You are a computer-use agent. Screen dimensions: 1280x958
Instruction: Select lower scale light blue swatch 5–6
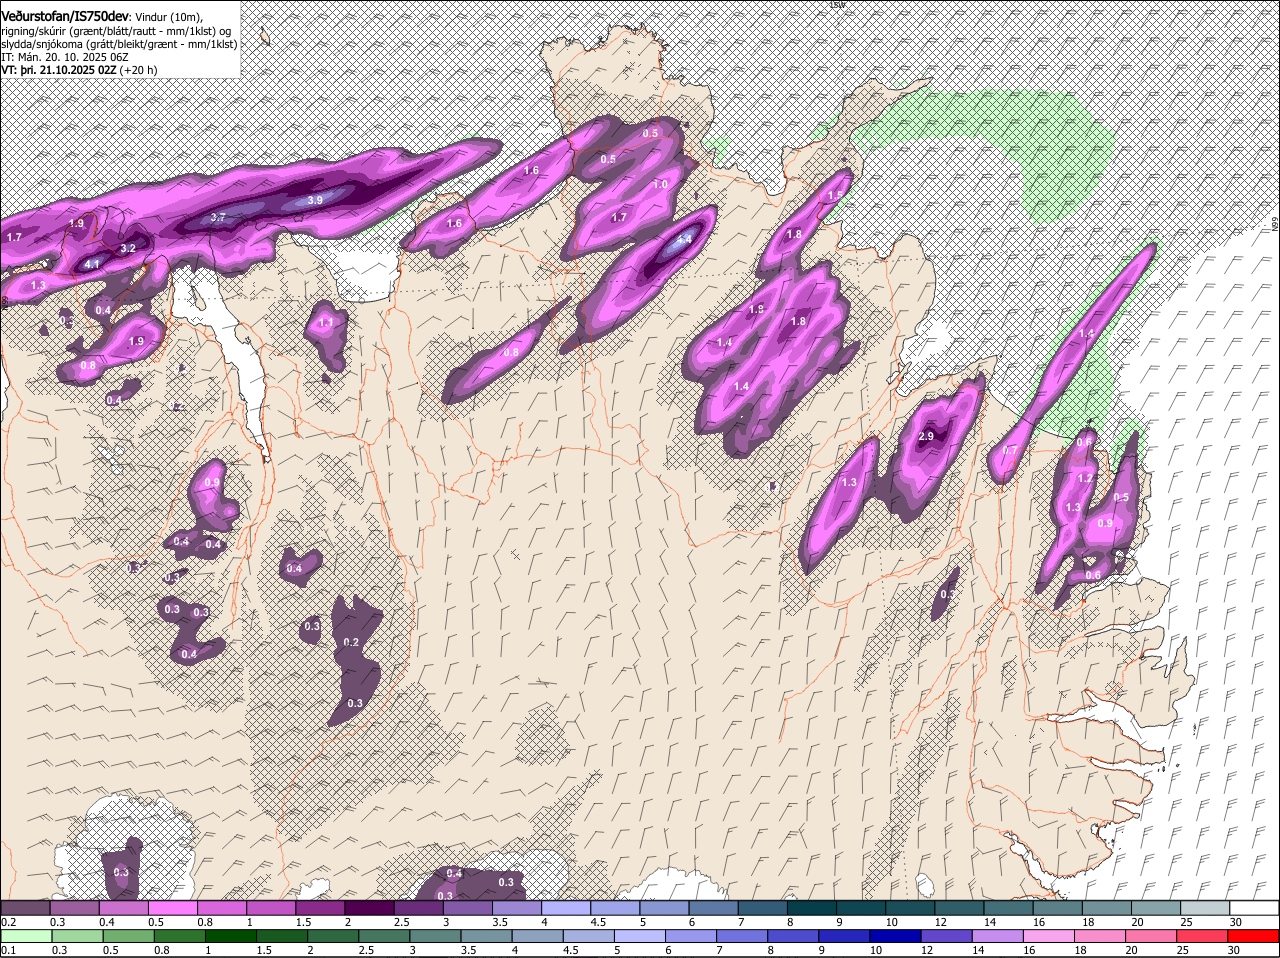pos(640,936)
